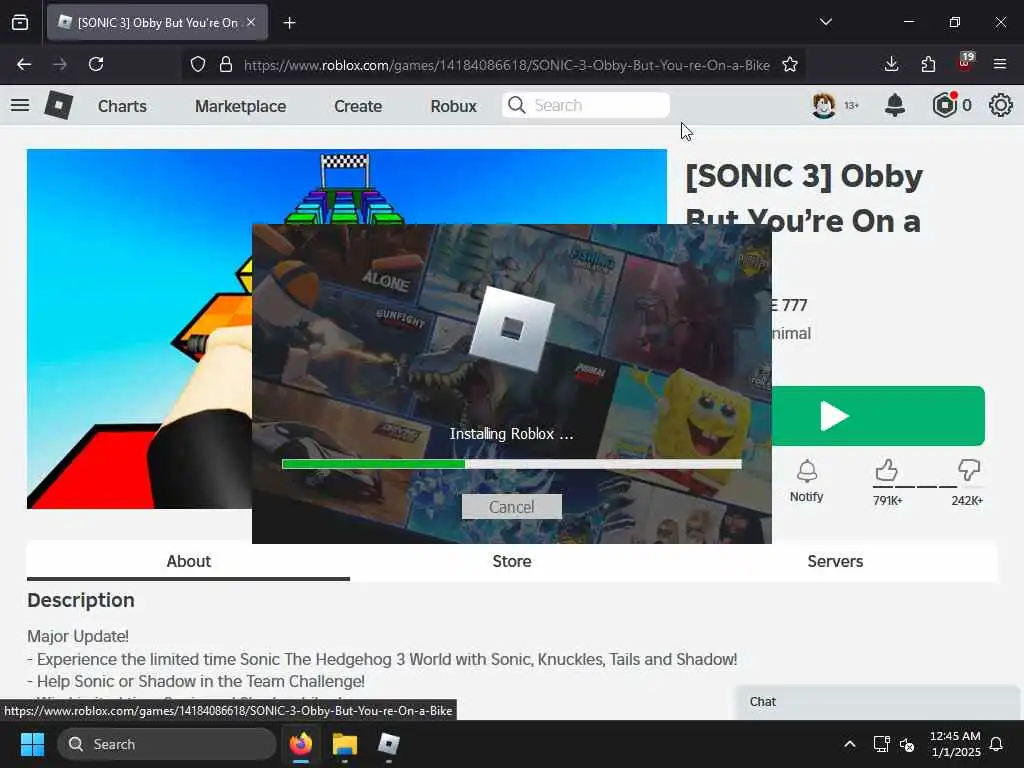1024x768 pixels.
Task: Click the Roblox logo home icon
Action: coord(58,105)
